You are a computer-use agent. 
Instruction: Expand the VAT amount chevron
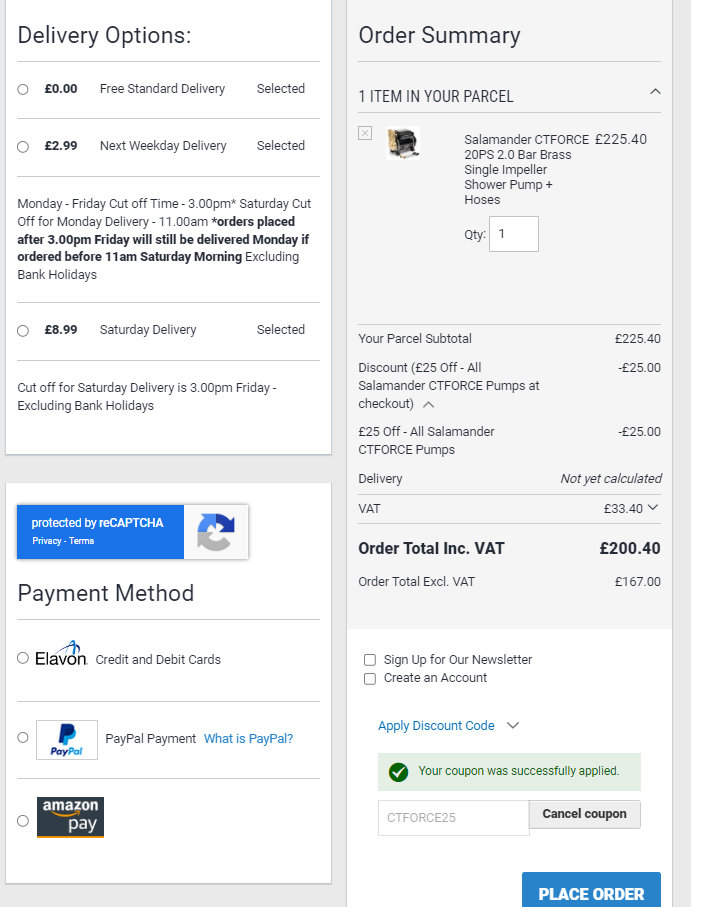click(x=653, y=507)
